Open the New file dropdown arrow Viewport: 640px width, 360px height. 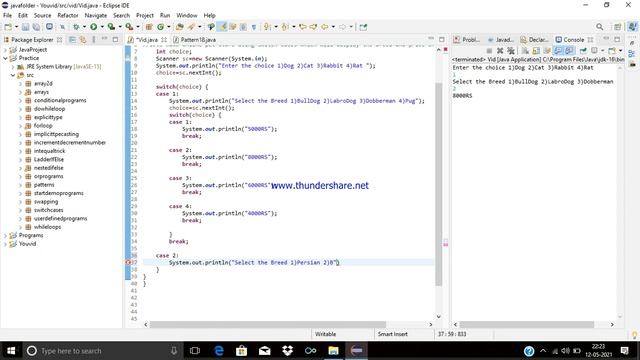[16, 27]
